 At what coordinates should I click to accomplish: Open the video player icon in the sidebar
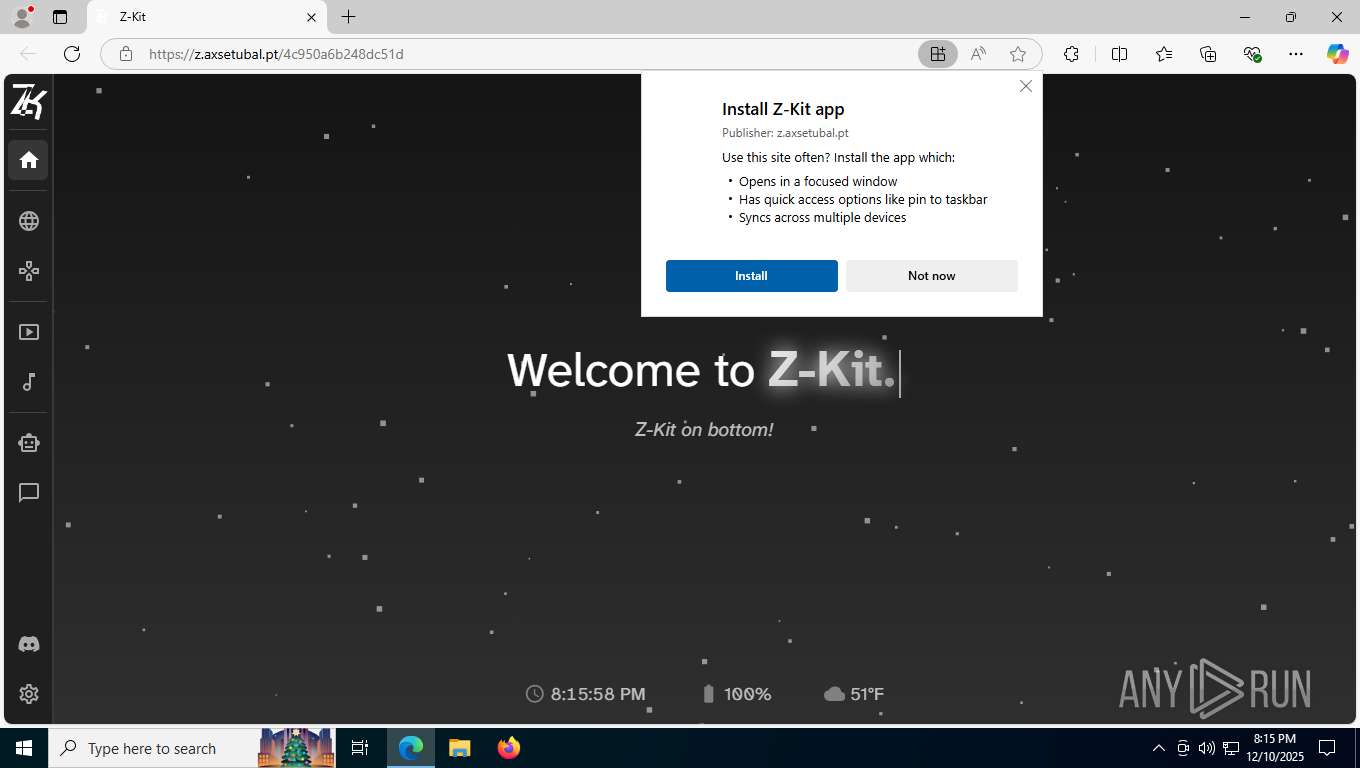coord(28,332)
